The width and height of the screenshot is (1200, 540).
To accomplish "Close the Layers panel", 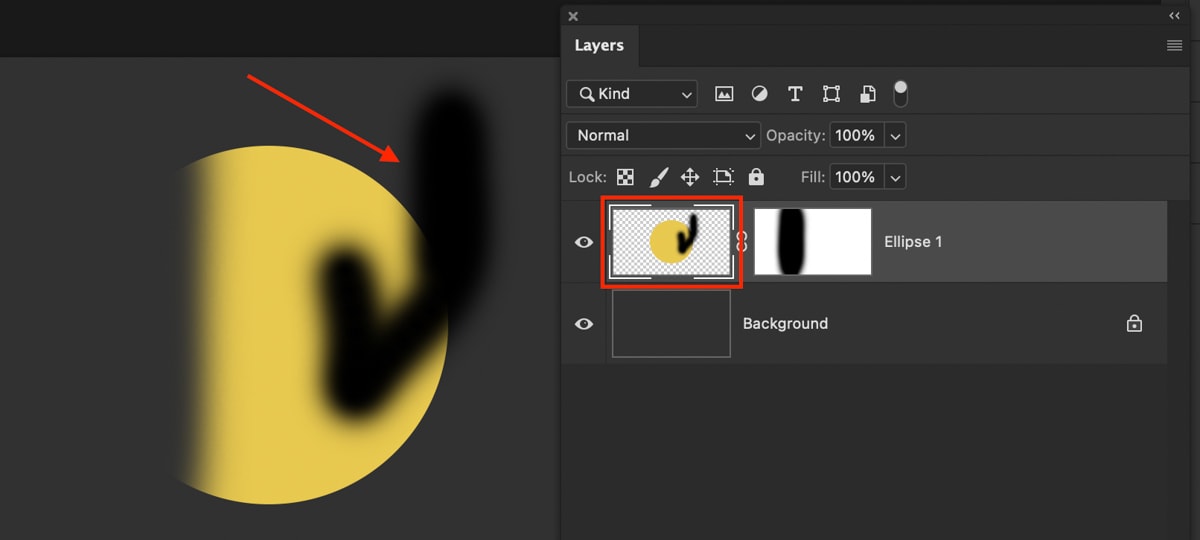I will click(573, 16).
